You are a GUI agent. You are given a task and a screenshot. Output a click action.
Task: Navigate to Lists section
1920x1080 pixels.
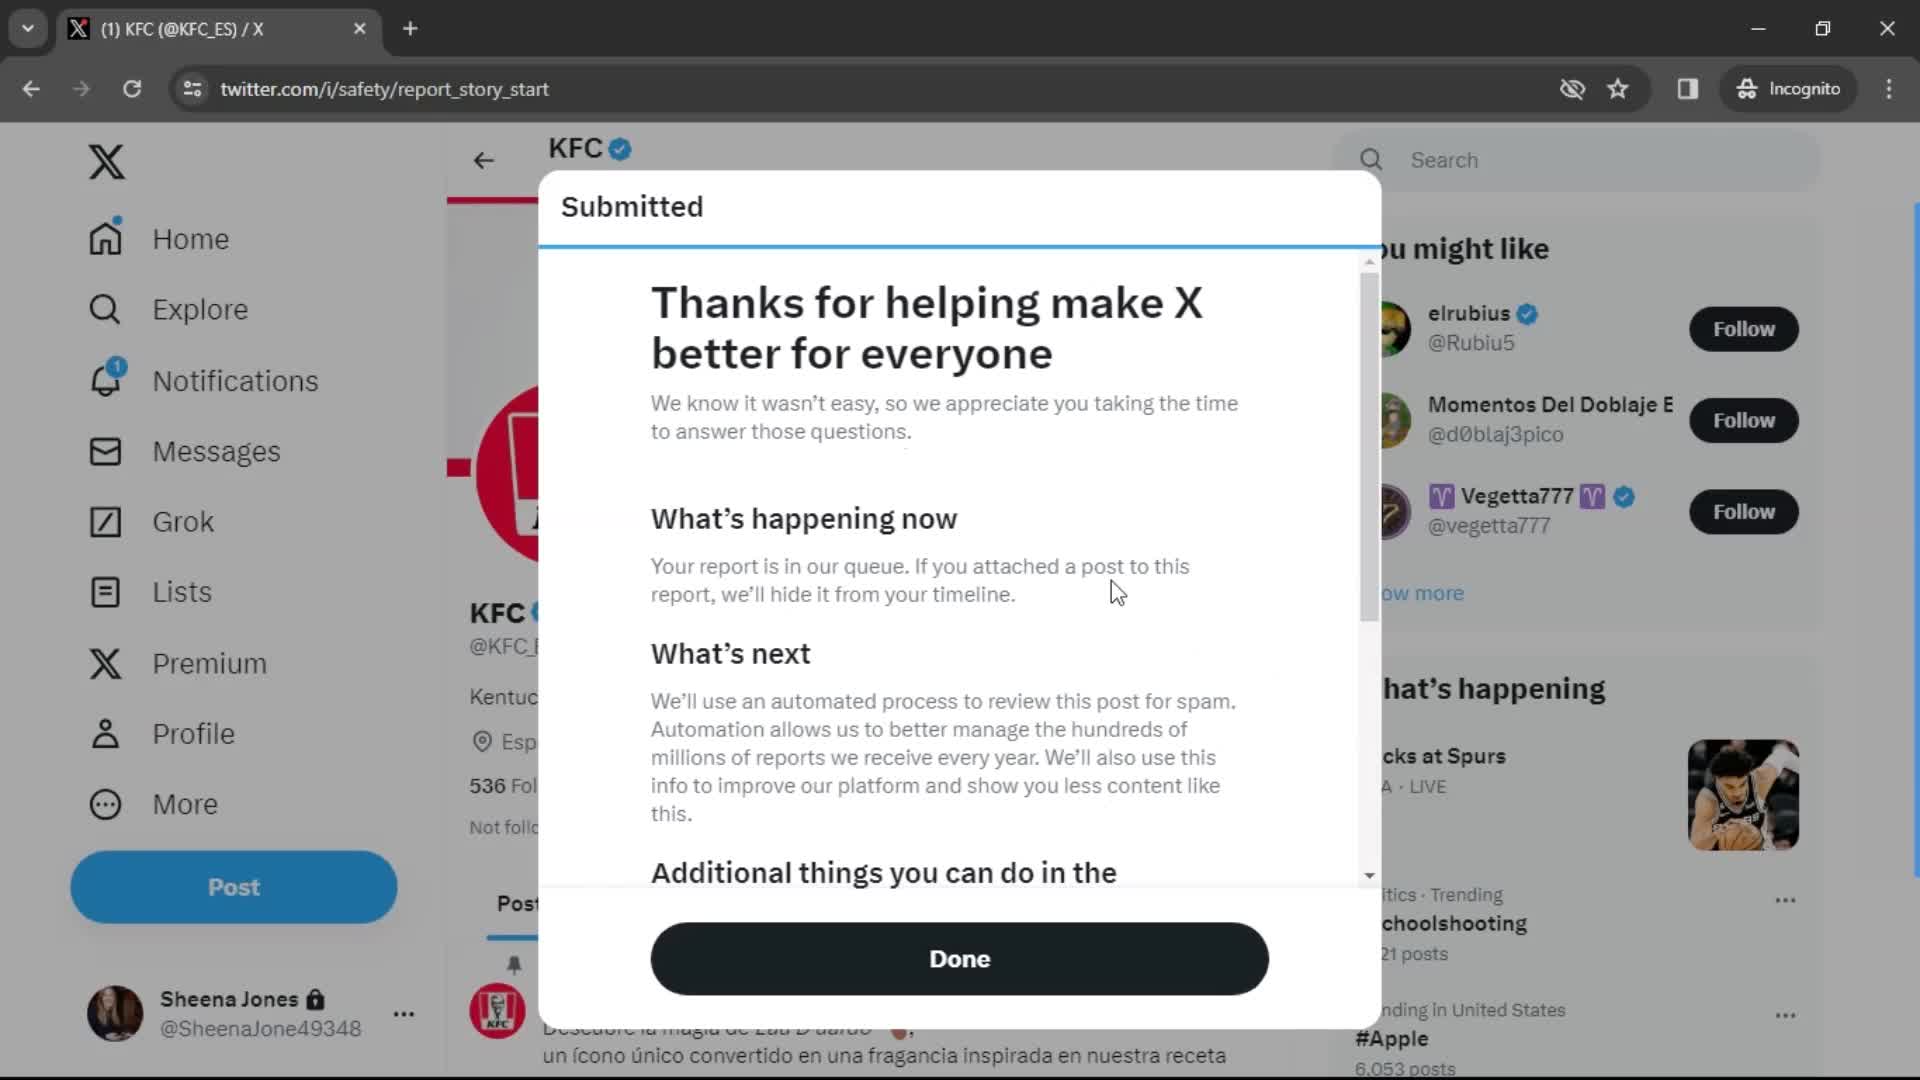pos(182,591)
